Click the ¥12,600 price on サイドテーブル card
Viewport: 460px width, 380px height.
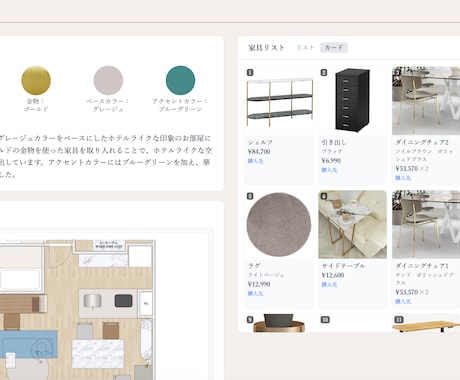pos(333,275)
